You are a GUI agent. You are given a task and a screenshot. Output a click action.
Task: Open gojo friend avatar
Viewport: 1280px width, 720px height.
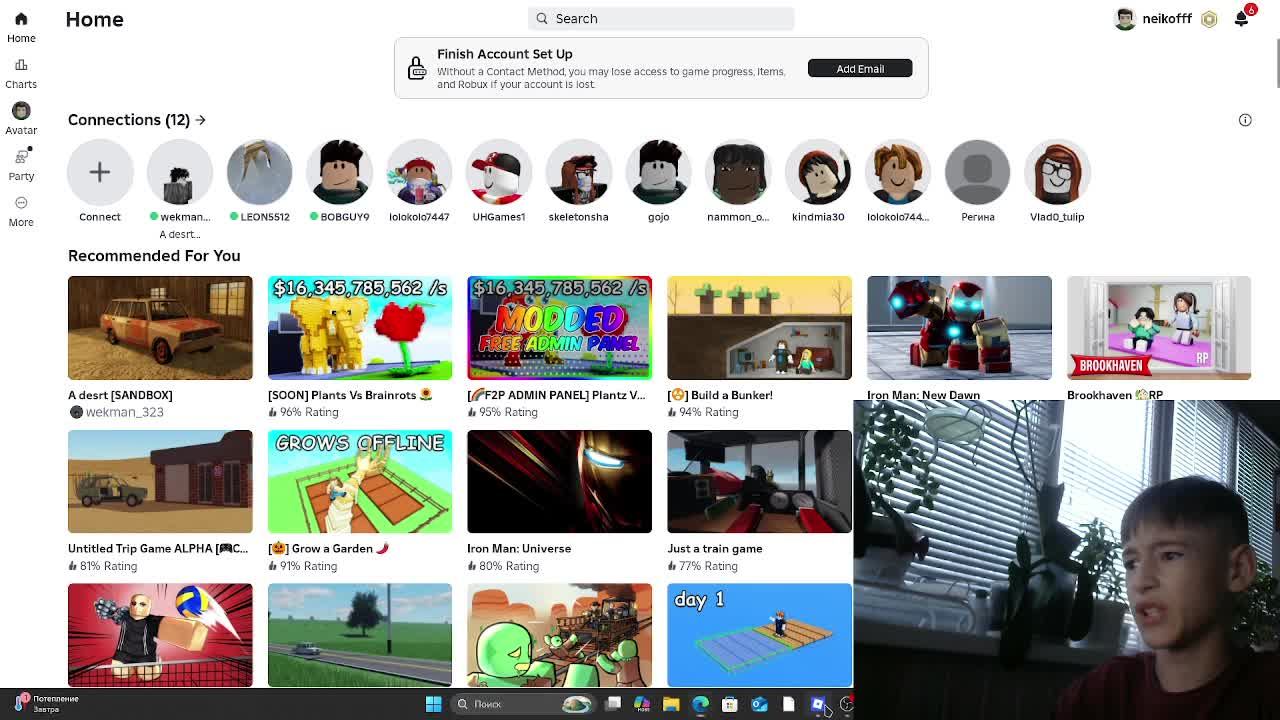[x=658, y=172]
